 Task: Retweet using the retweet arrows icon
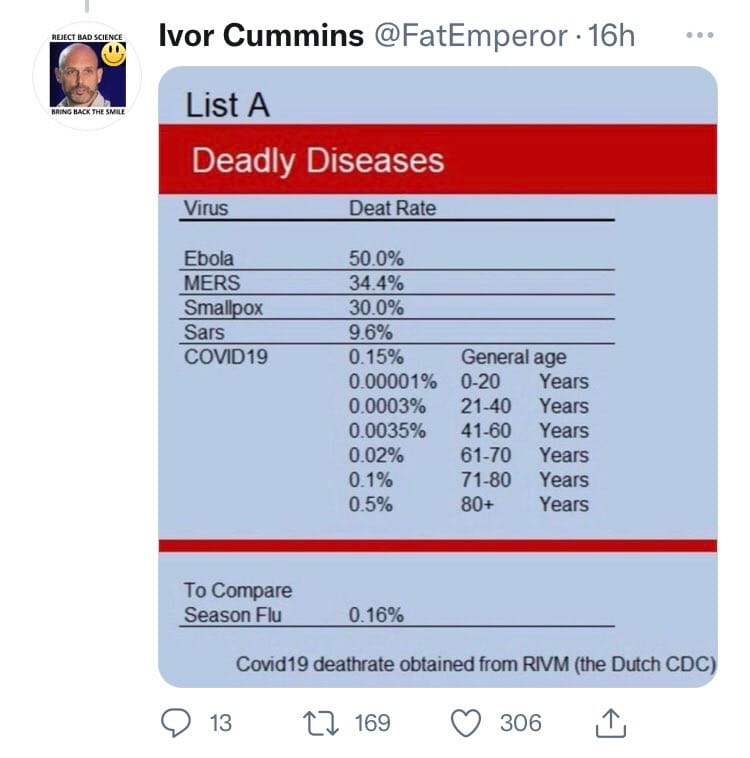pyautogui.click(x=321, y=723)
